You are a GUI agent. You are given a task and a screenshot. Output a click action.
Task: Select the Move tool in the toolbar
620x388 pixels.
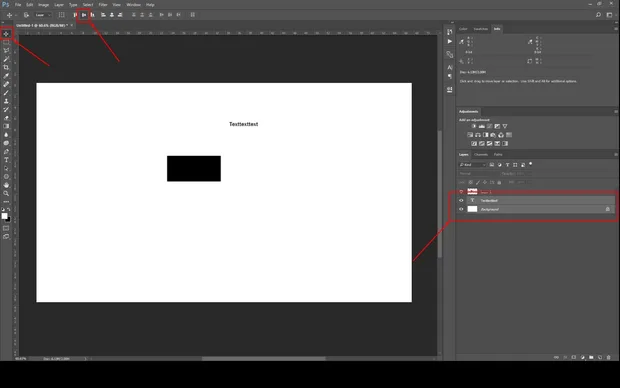point(6,34)
